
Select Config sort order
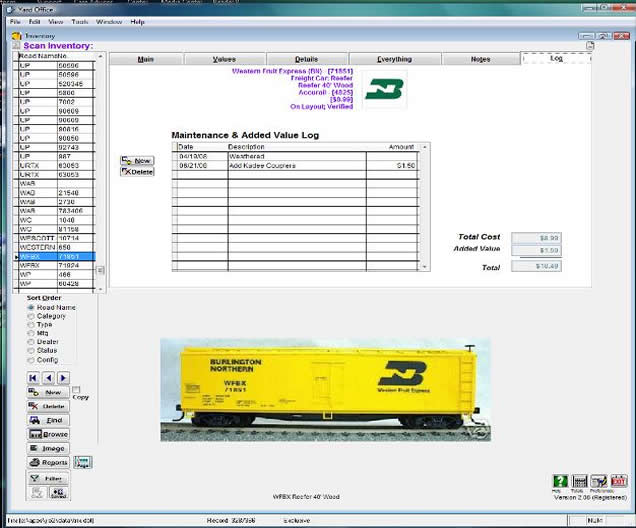tap(31, 360)
